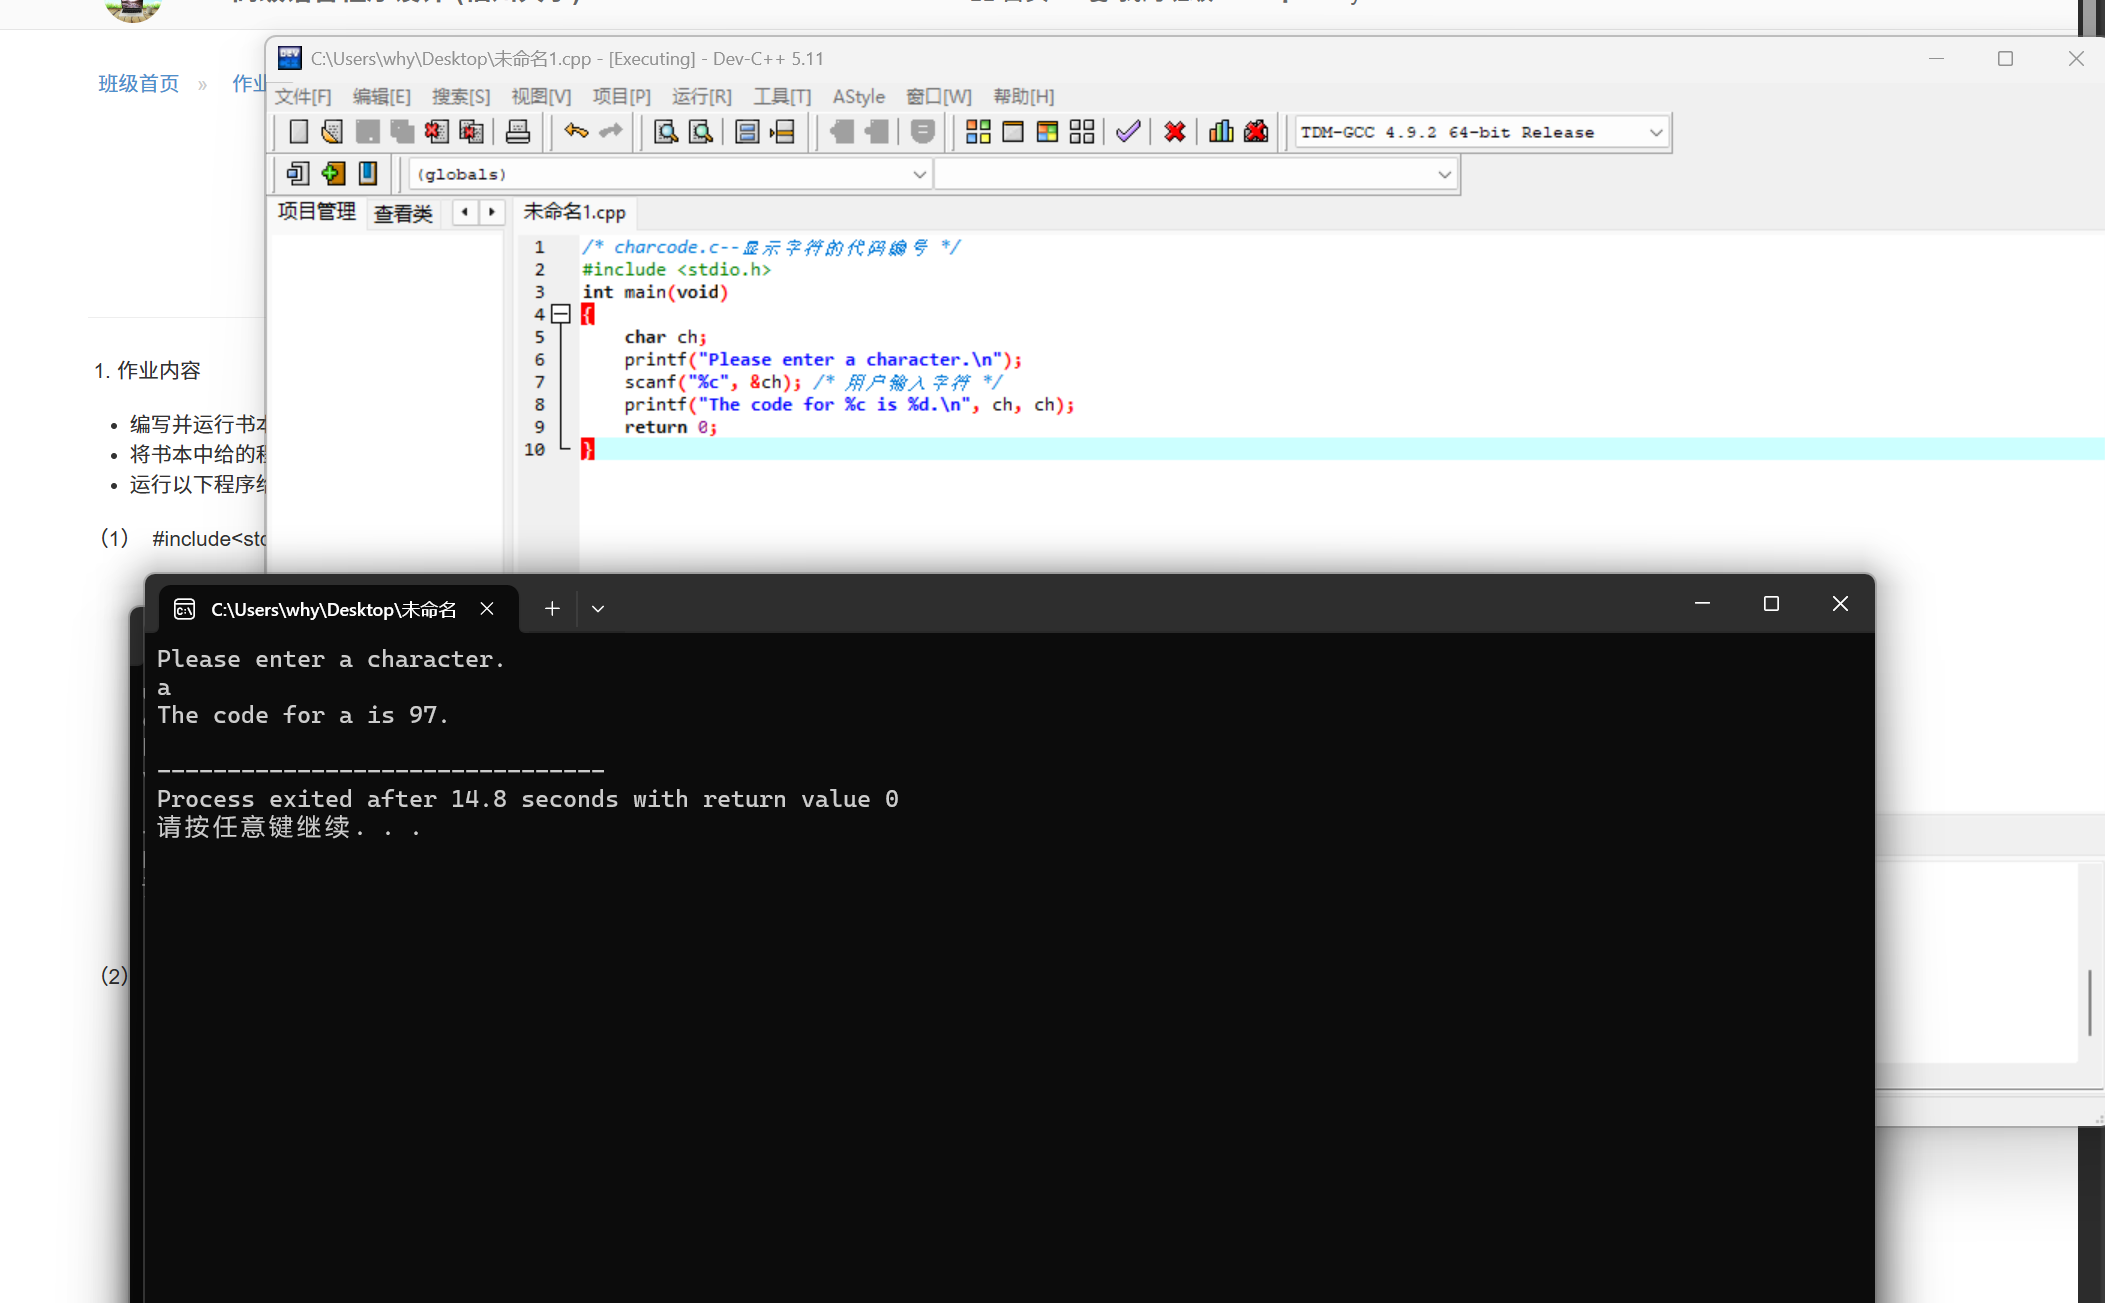Image resolution: width=2105 pixels, height=1303 pixels.
Task: Click the Print icon in toolbar
Action: pos(517,131)
